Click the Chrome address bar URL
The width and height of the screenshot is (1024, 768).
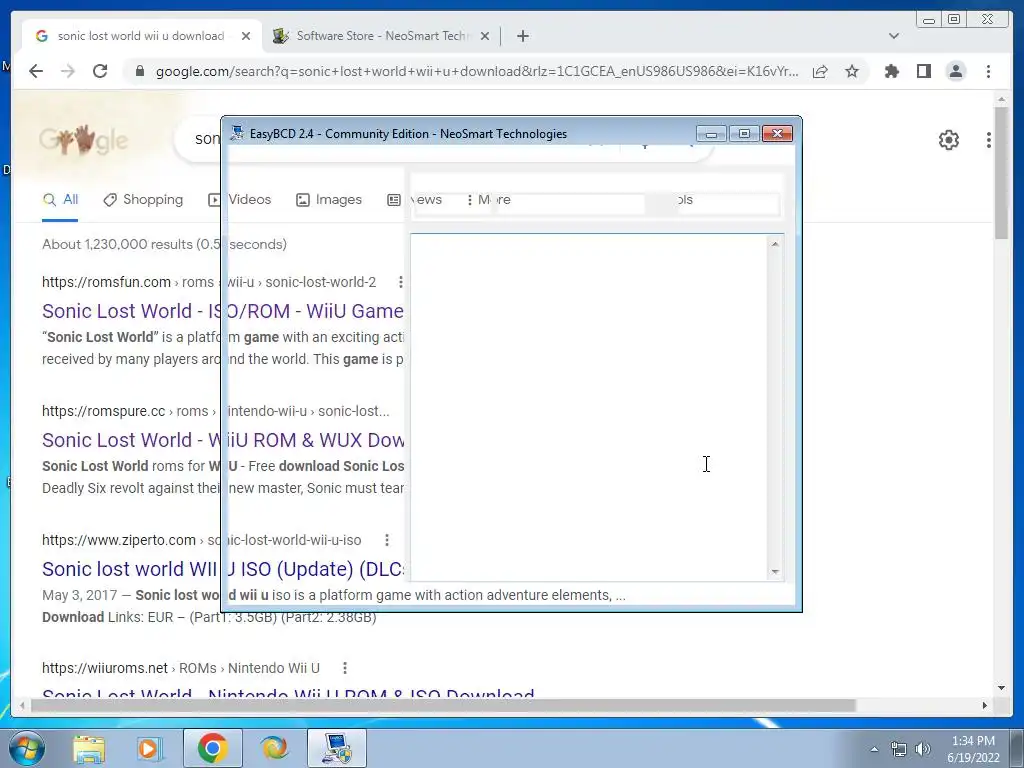477,71
